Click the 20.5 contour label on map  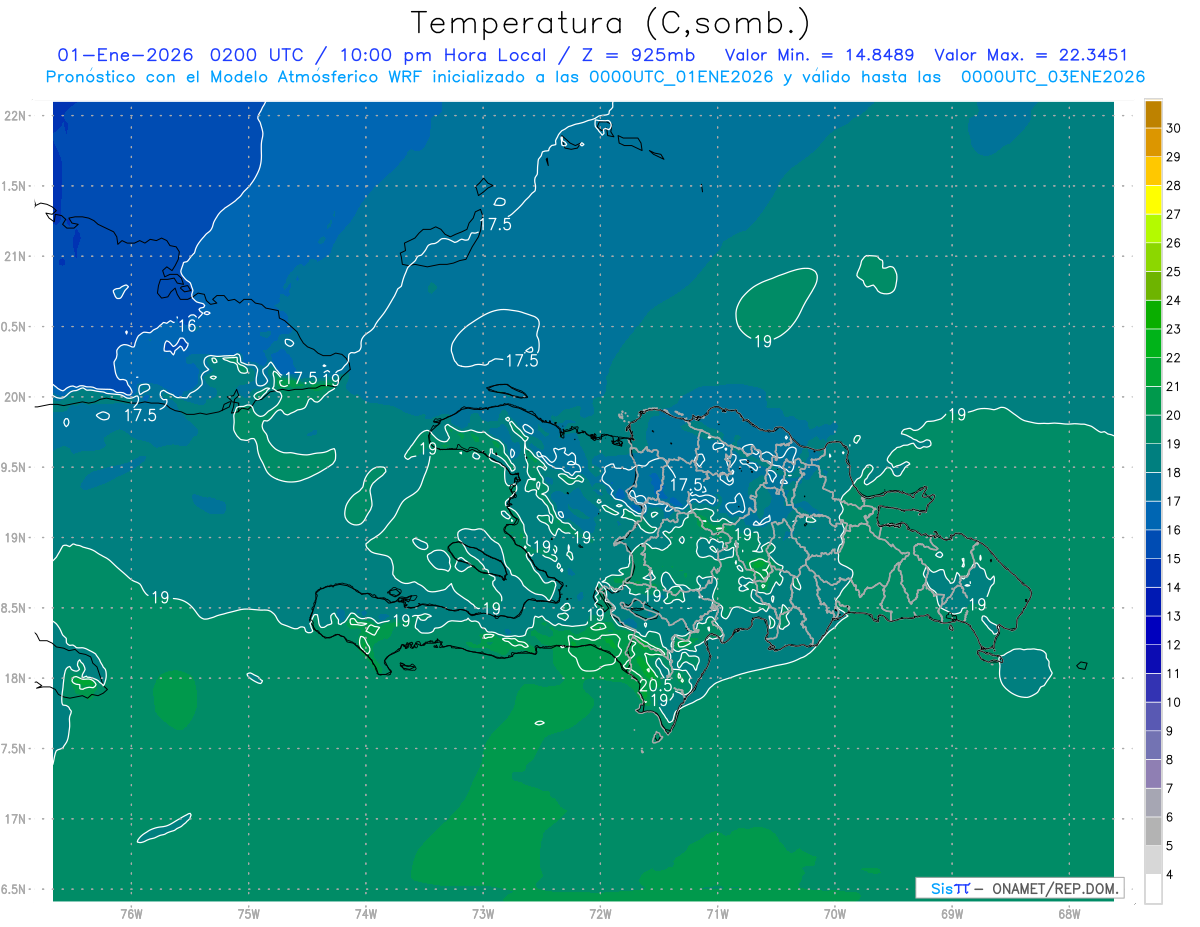(x=655, y=686)
